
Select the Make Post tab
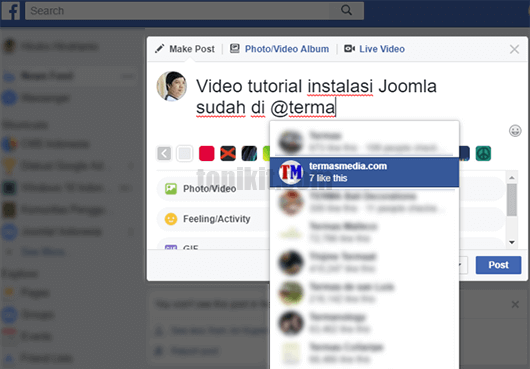tap(185, 49)
